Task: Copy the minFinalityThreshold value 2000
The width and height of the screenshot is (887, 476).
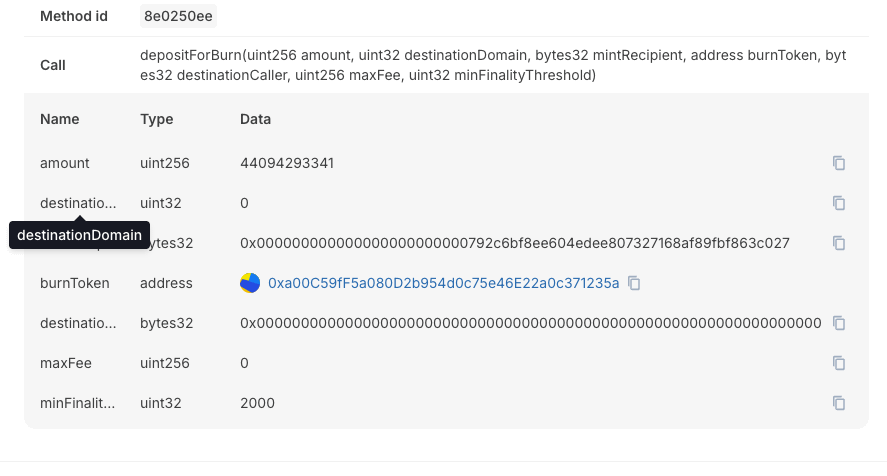Action: [x=839, y=403]
